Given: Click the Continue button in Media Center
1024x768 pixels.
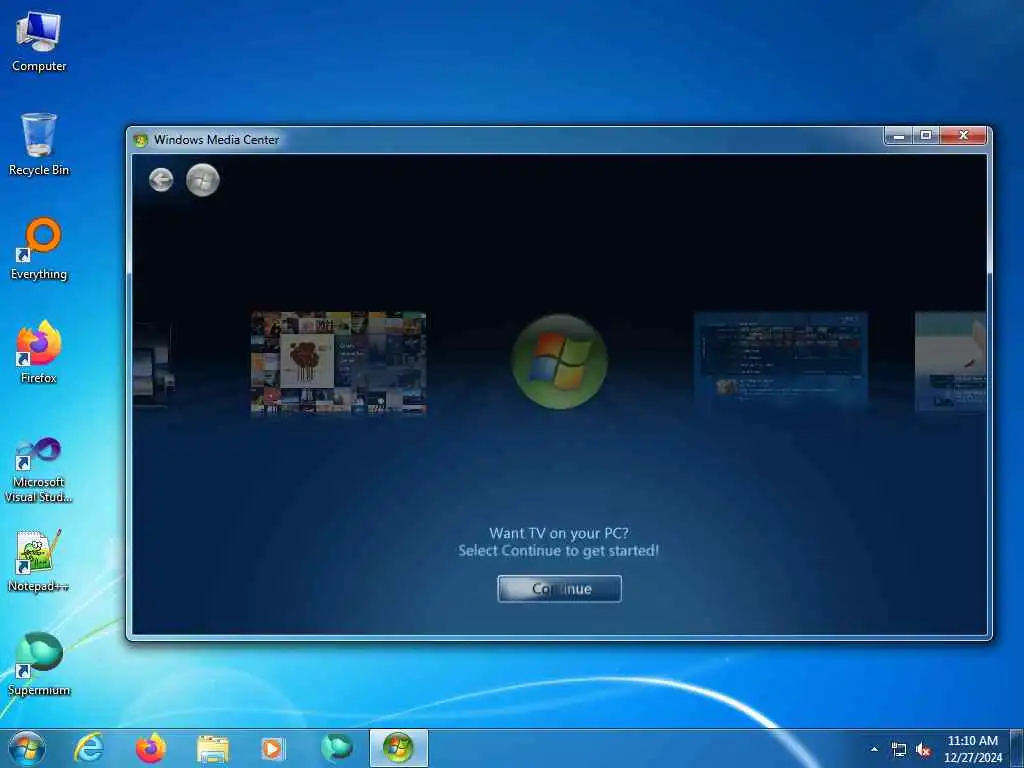Looking at the screenshot, I should pyautogui.click(x=559, y=588).
